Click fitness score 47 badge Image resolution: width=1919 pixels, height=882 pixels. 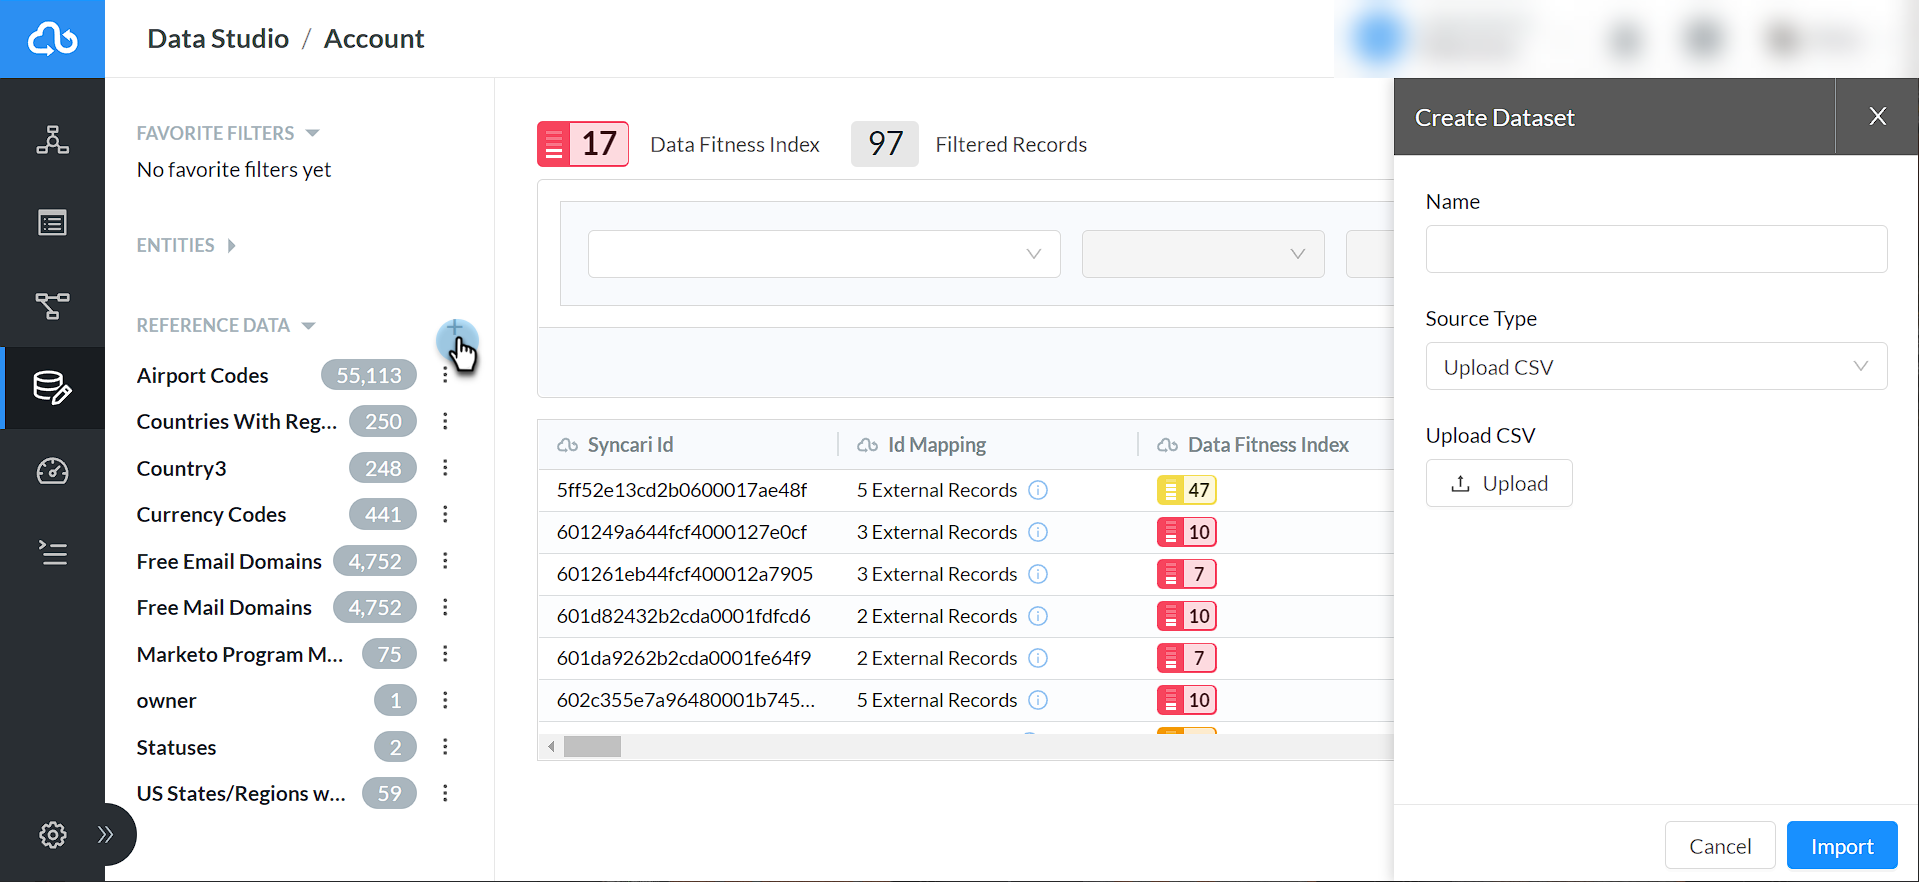[x=1187, y=490]
